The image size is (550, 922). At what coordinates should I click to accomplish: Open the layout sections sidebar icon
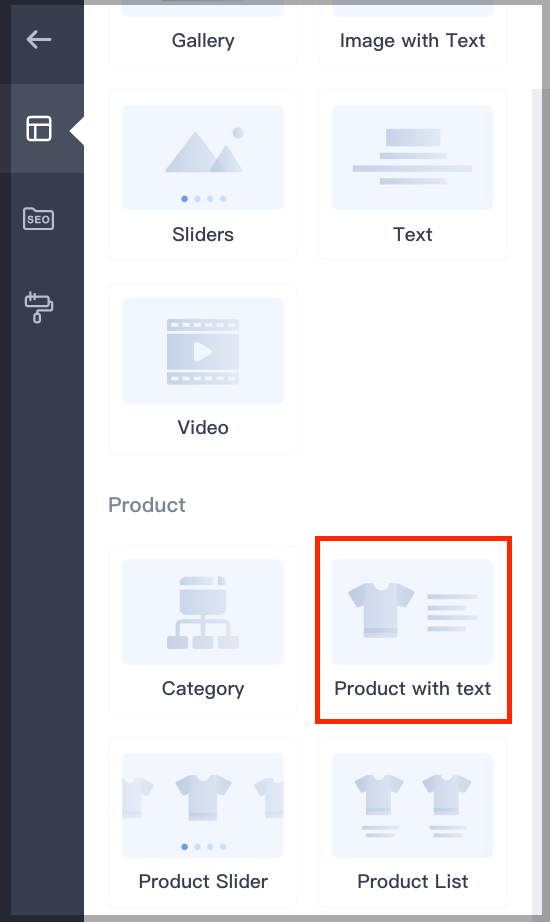[39, 128]
